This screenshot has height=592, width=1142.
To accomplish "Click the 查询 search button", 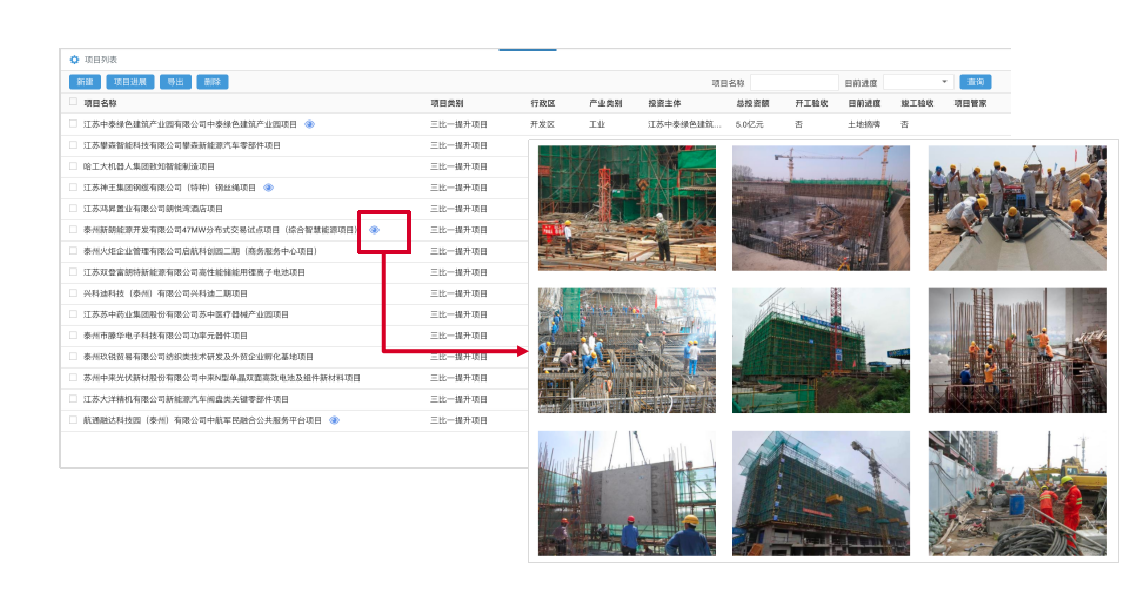I will click(x=975, y=82).
